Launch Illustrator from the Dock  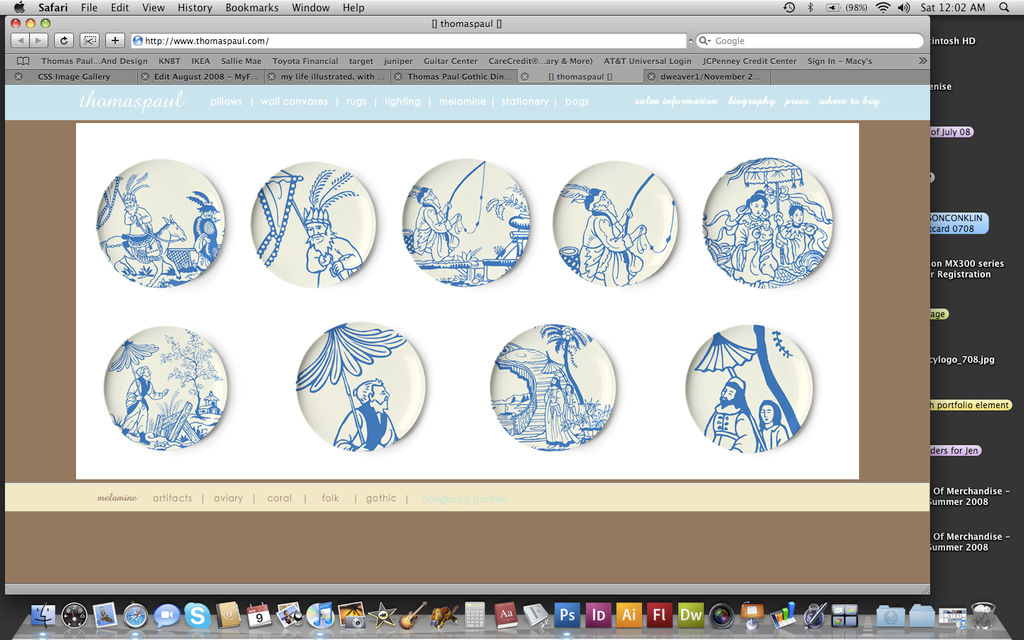pos(628,616)
